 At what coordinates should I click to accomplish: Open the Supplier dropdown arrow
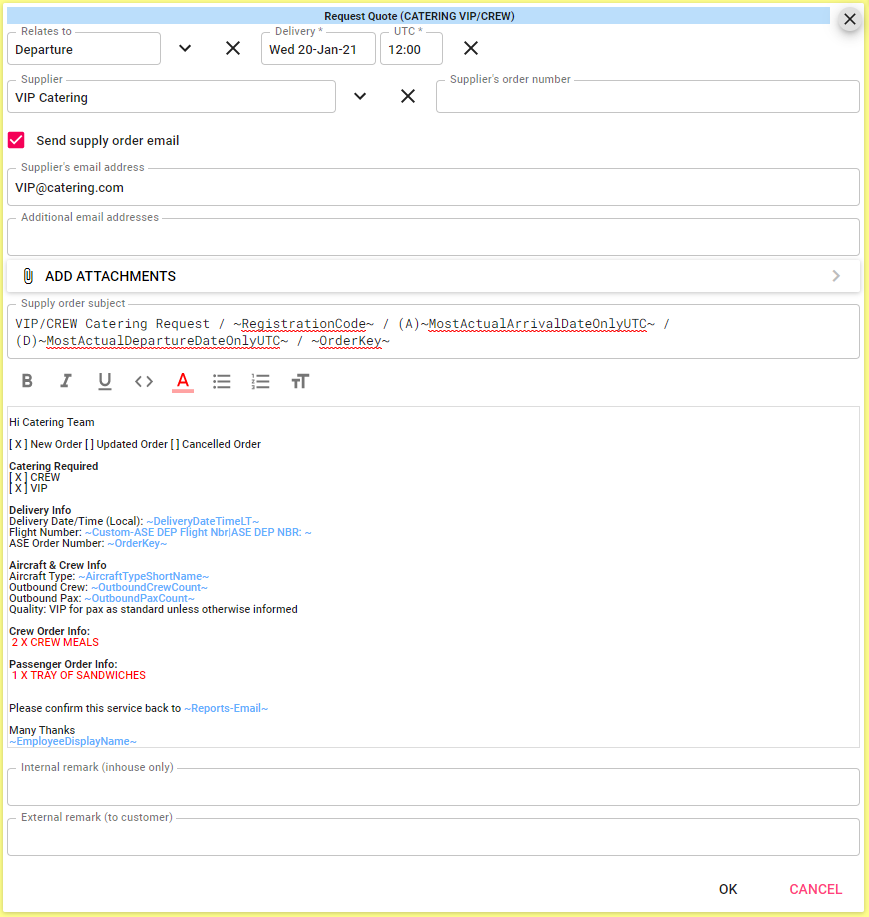tap(360, 96)
